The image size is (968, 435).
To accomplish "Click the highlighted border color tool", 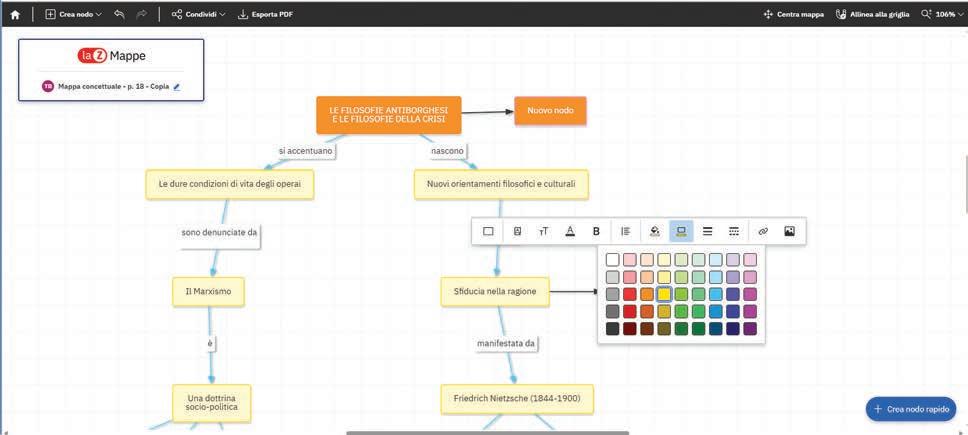I will point(682,231).
